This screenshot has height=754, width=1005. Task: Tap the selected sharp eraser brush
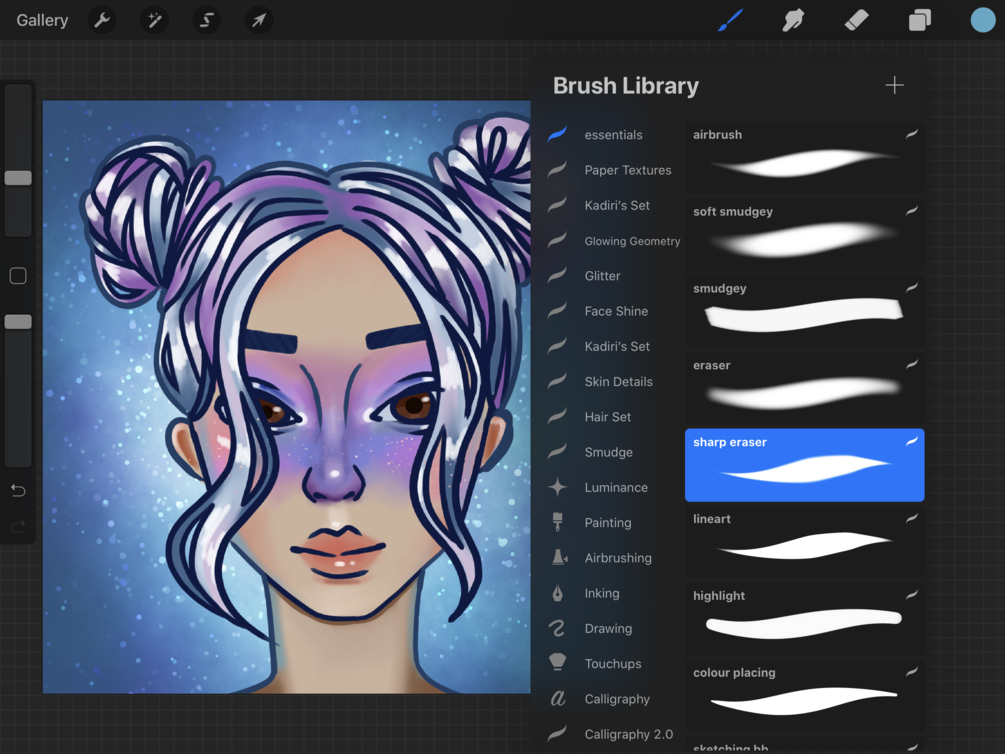[x=804, y=465]
